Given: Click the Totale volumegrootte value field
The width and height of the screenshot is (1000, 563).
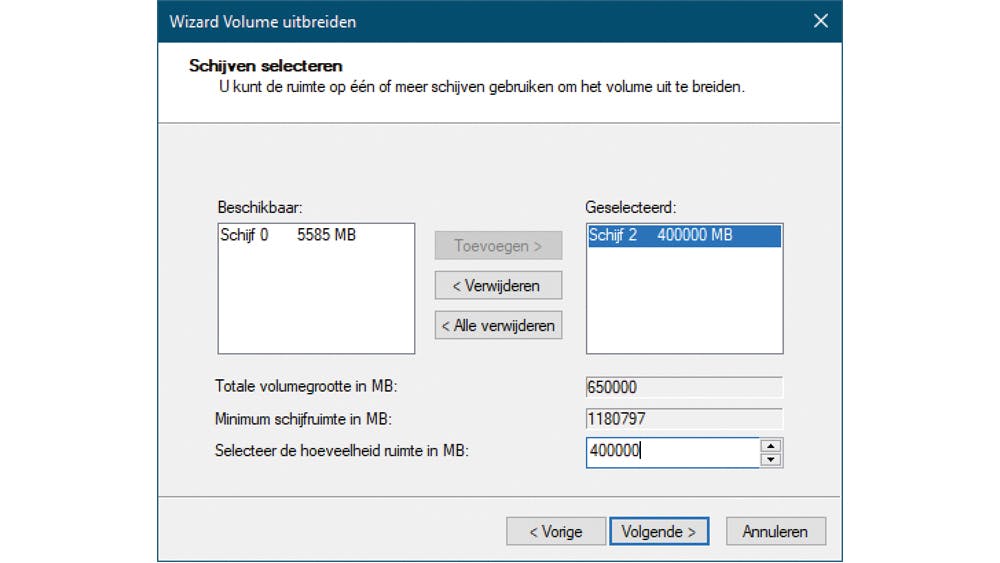Looking at the screenshot, I should click(684, 387).
